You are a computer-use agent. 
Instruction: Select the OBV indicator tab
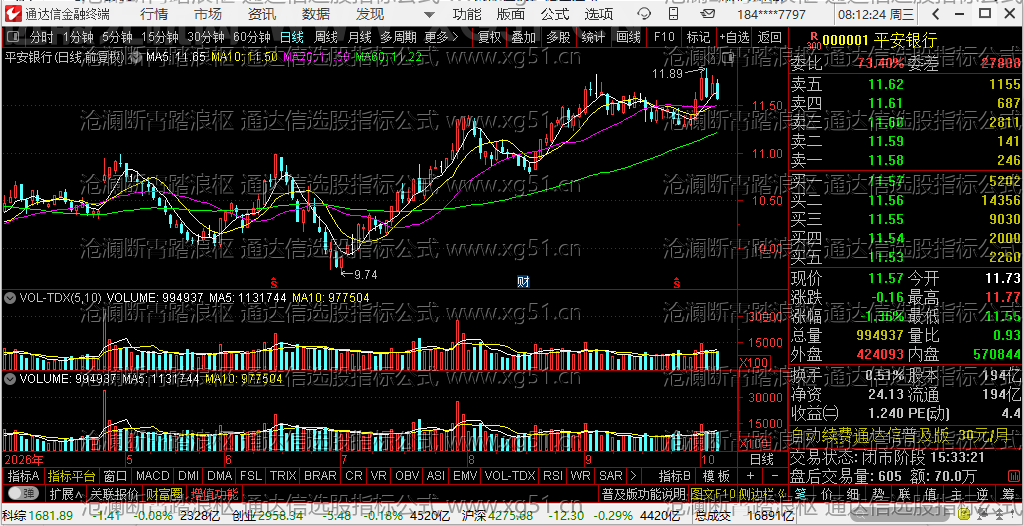pos(408,476)
